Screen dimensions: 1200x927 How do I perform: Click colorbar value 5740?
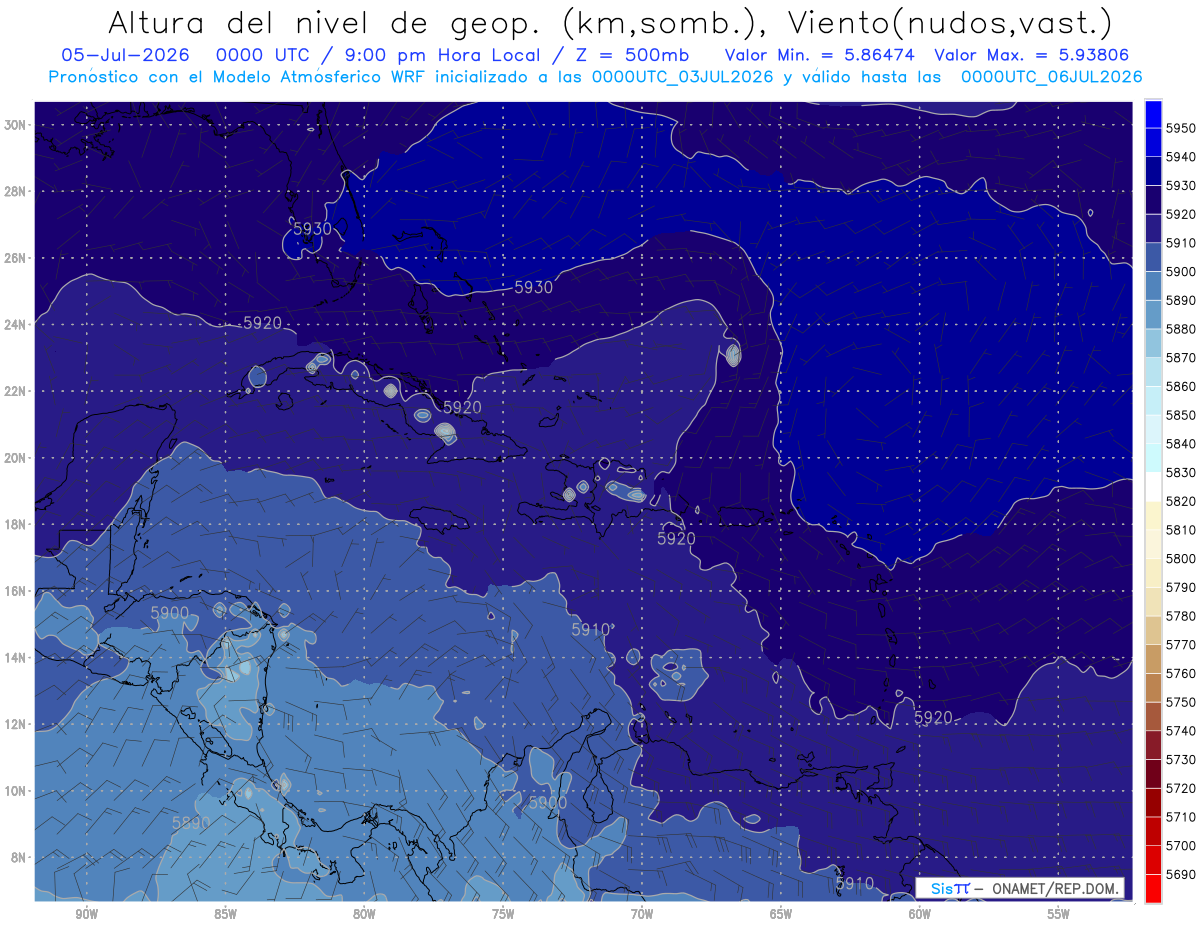[1180, 731]
